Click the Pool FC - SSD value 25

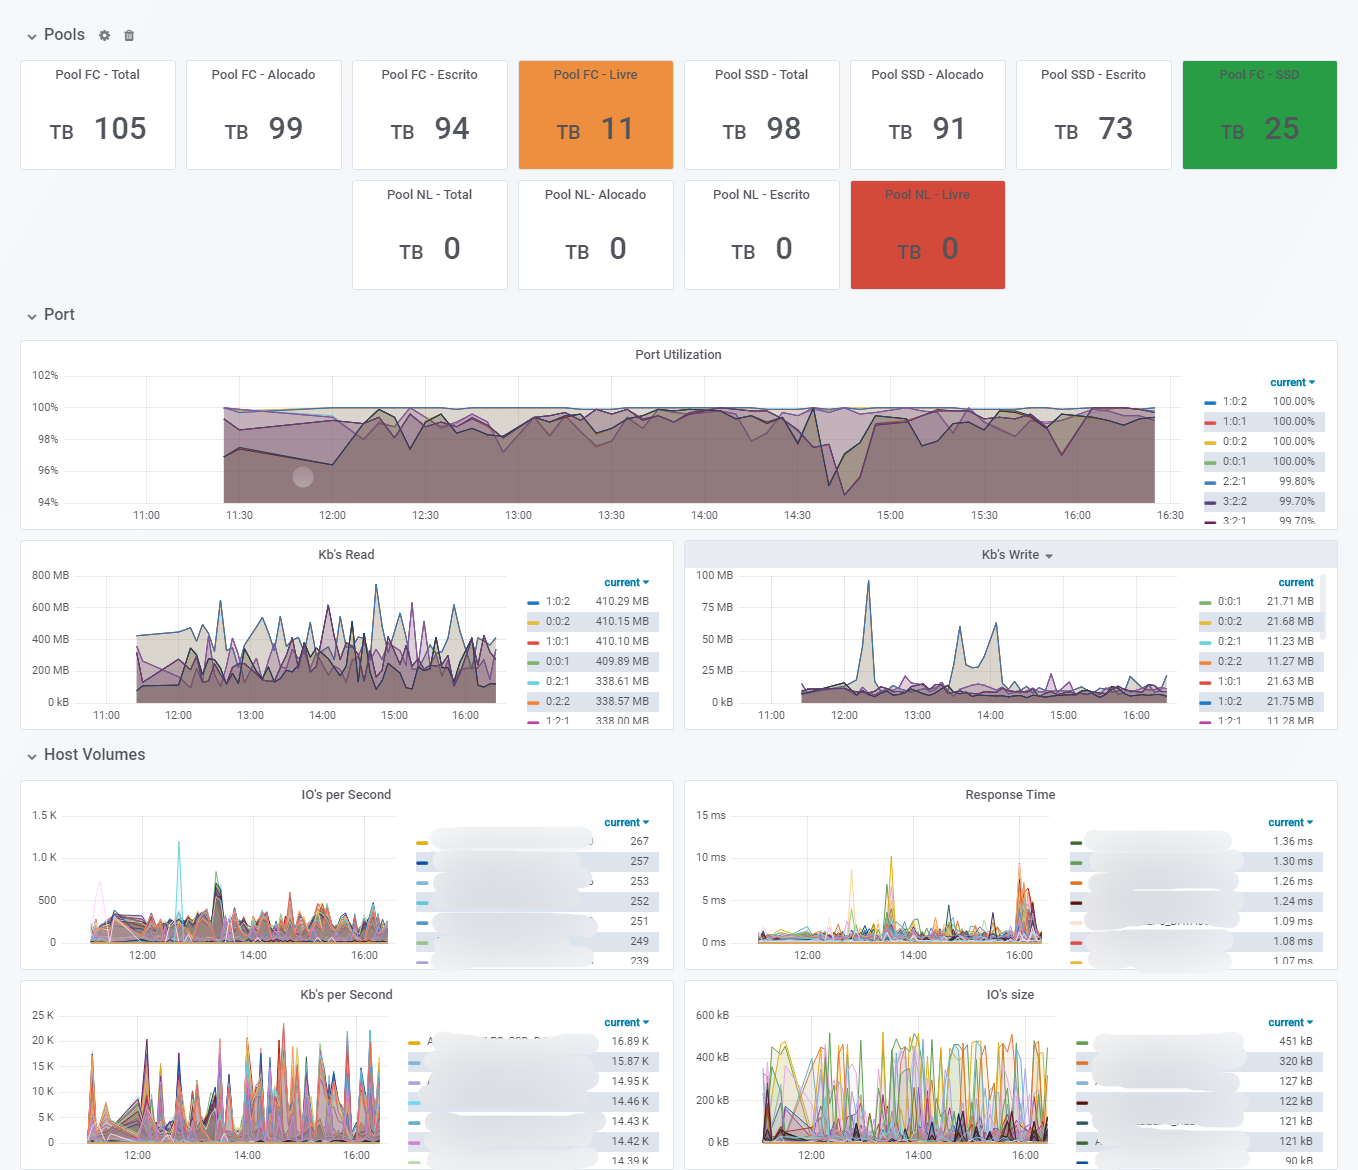[x=1282, y=129]
